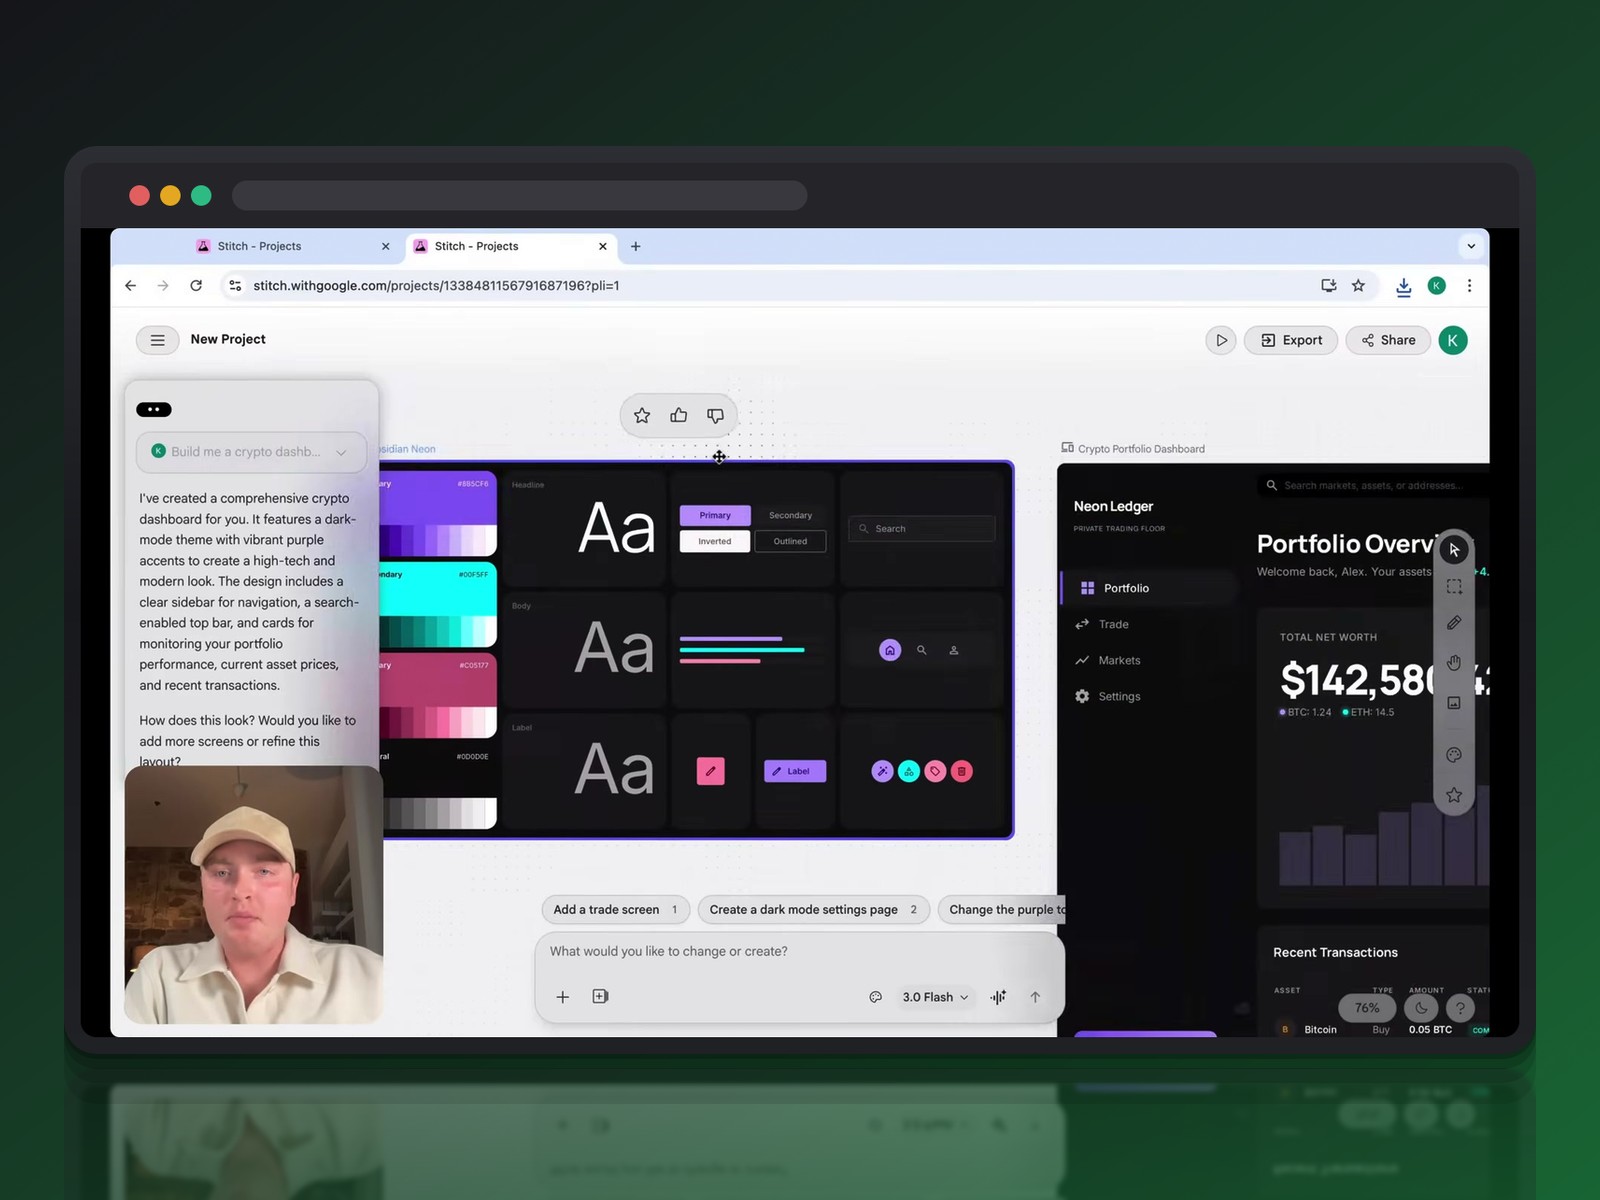
Task: Click the cyan shapes circle icon
Action: [909, 771]
